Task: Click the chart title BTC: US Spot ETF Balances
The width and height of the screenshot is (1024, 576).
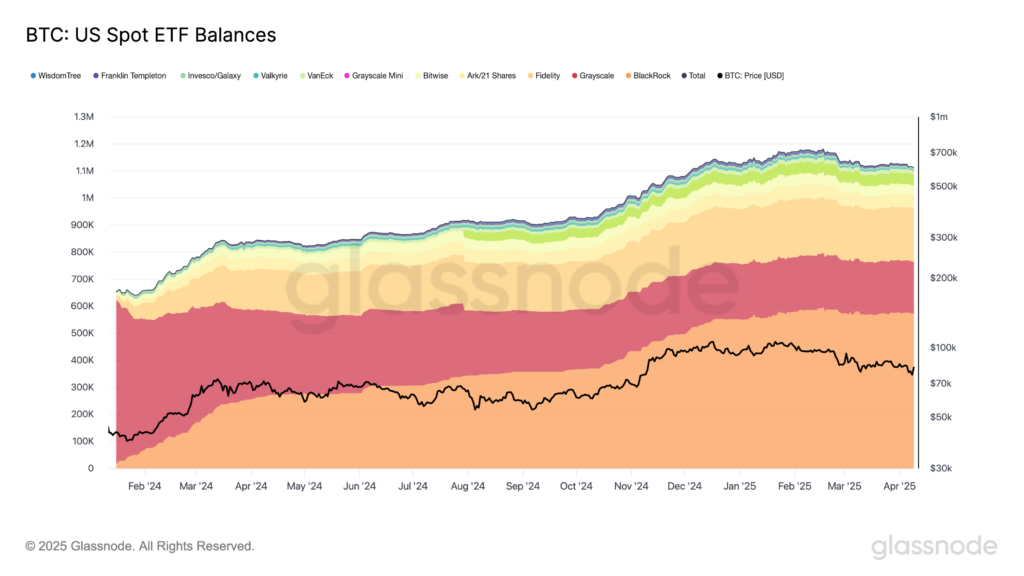Action: (x=150, y=35)
